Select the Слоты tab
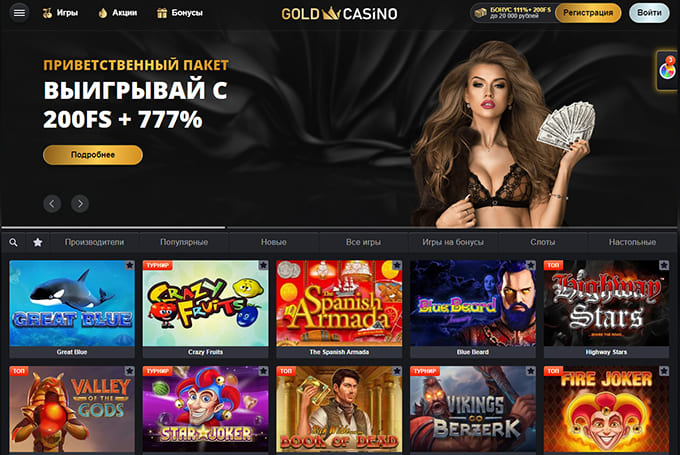This screenshot has width=680, height=455. pos(543,242)
